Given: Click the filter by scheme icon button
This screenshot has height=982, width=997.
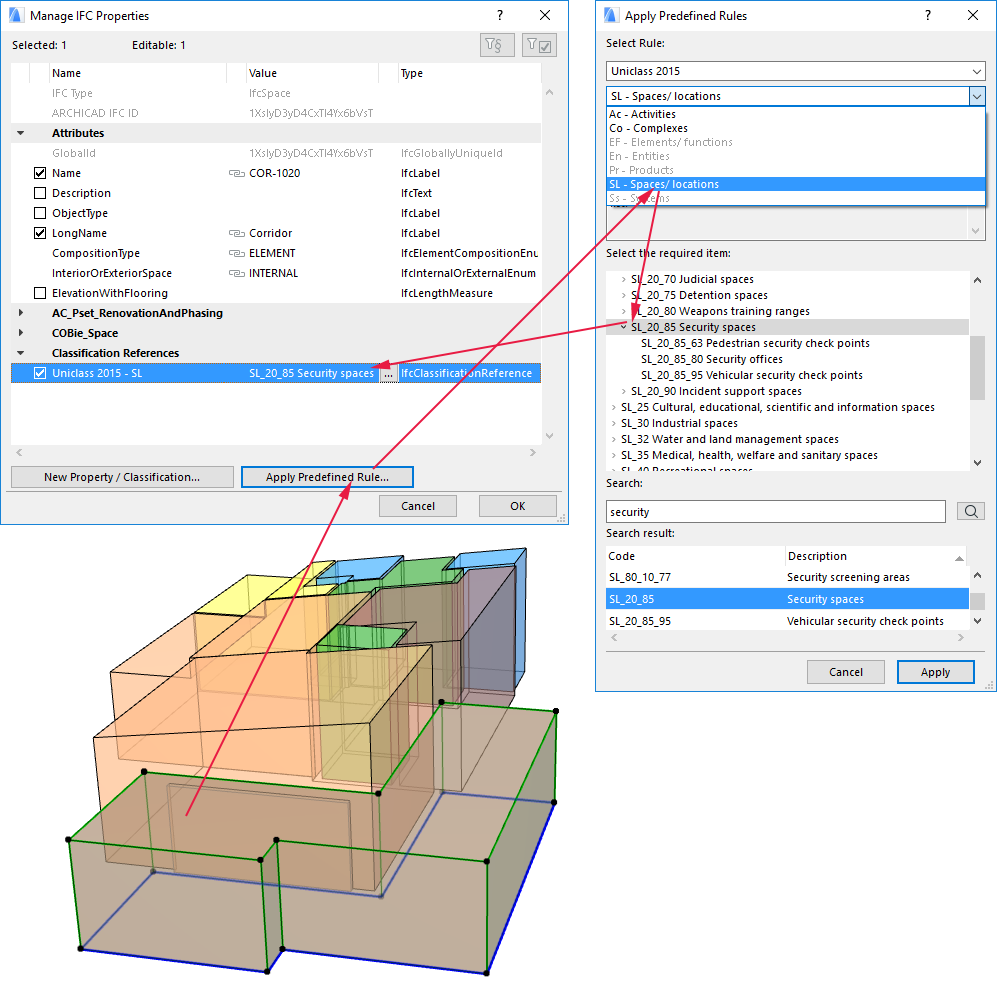Looking at the screenshot, I should (497, 45).
